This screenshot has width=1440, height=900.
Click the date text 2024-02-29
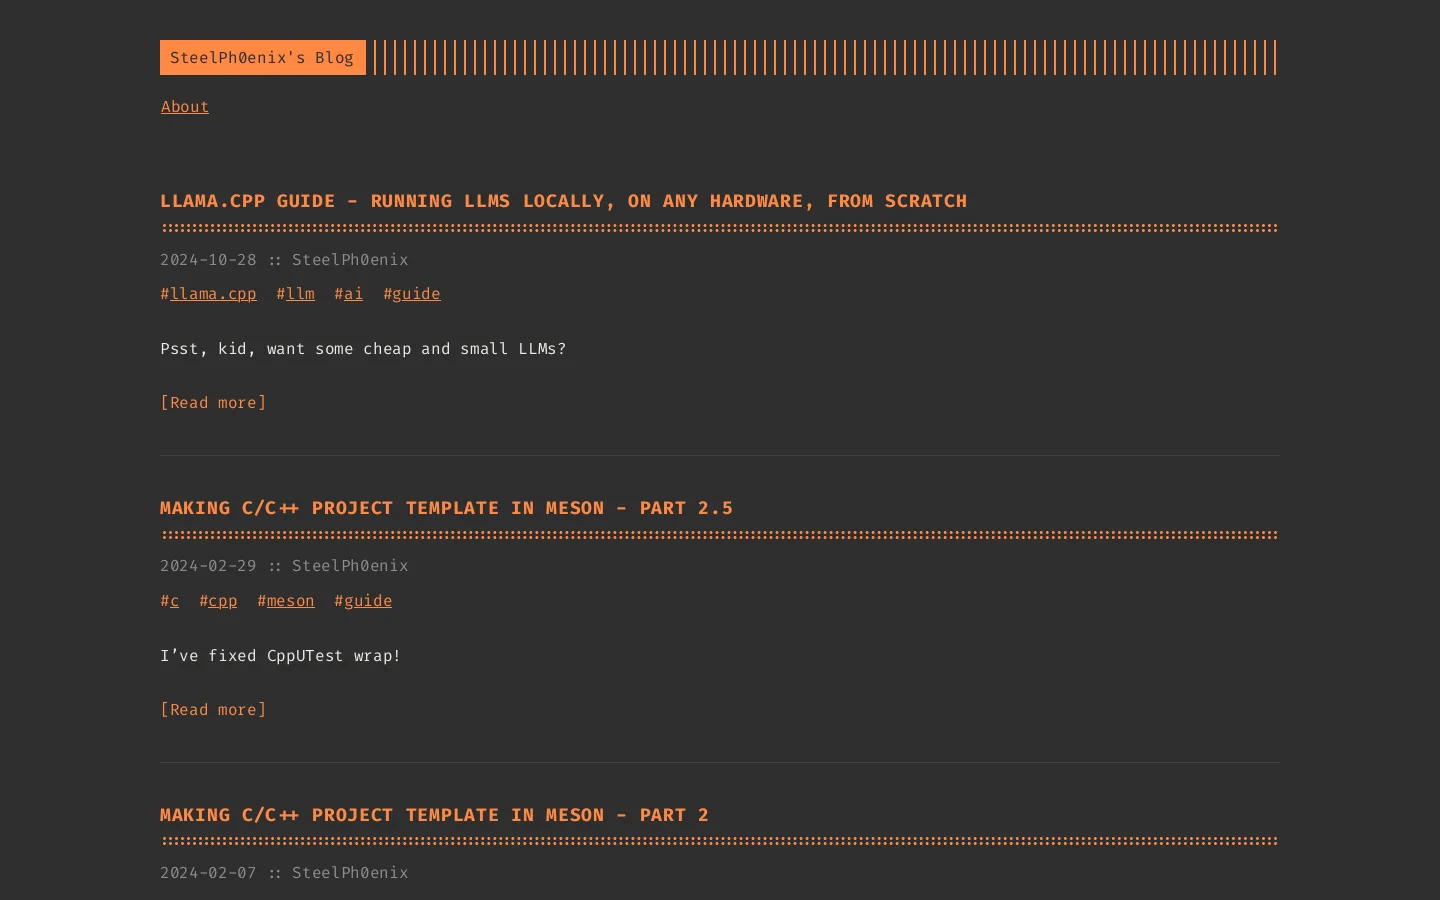pyautogui.click(x=208, y=566)
